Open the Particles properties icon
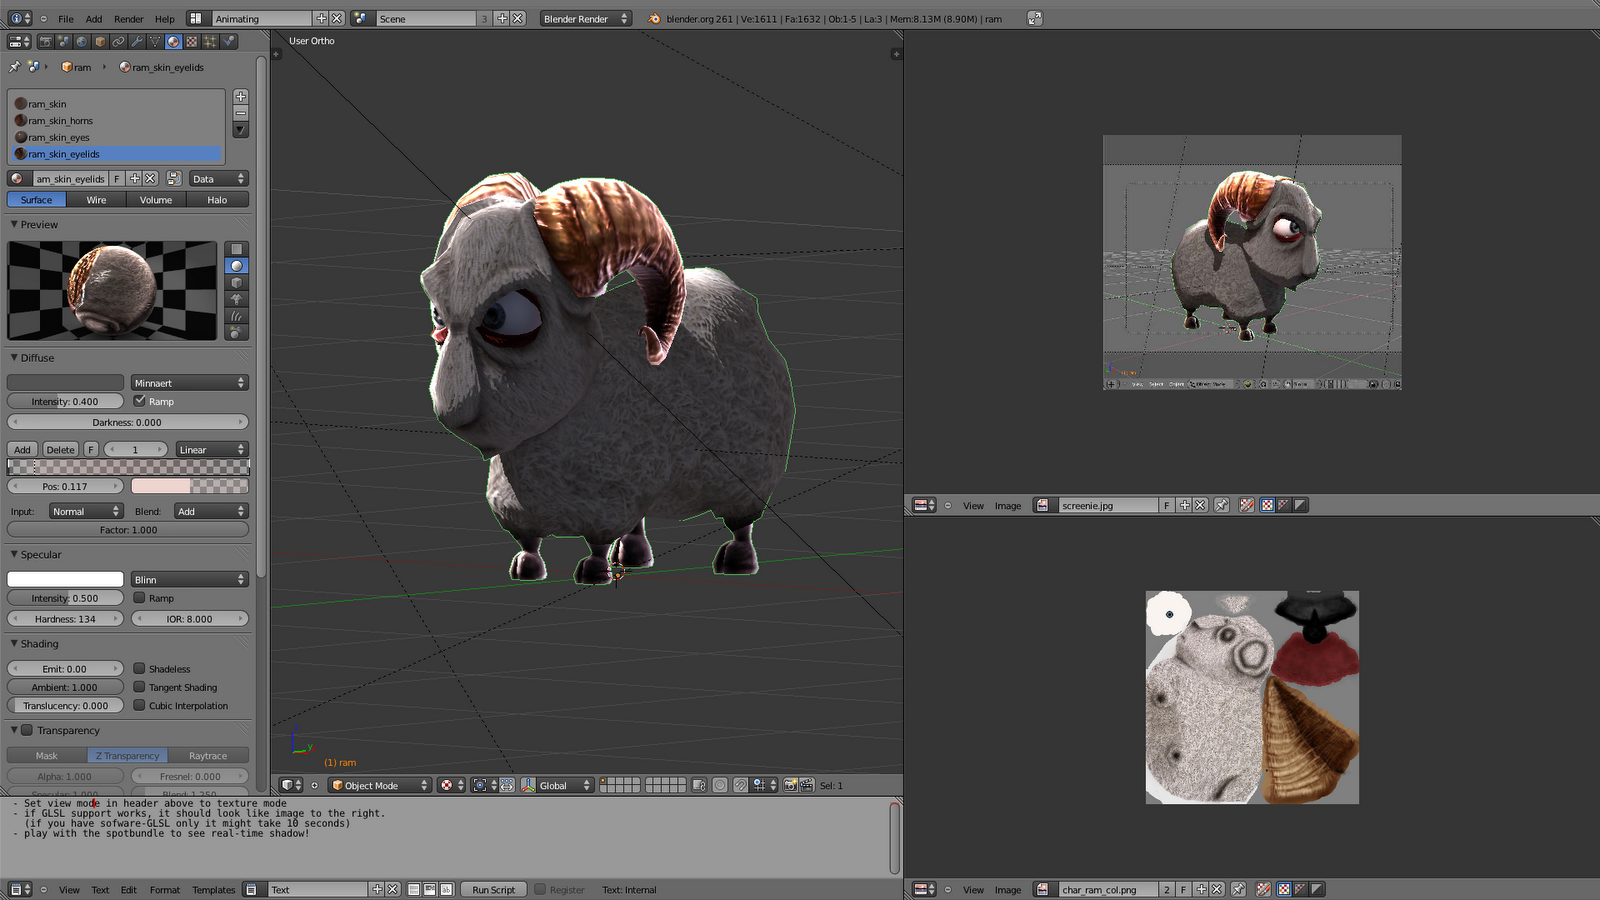This screenshot has width=1600, height=900. (209, 42)
